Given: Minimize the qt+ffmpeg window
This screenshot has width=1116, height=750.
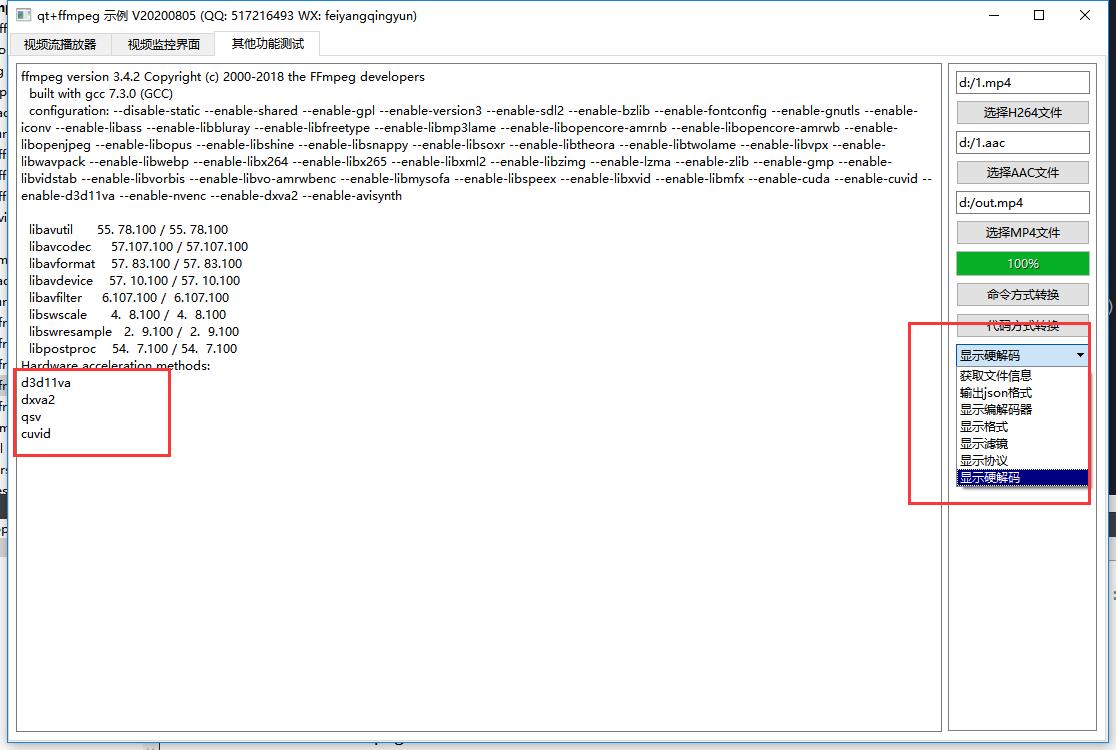Looking at the screenshot, I should coord(994,15).
